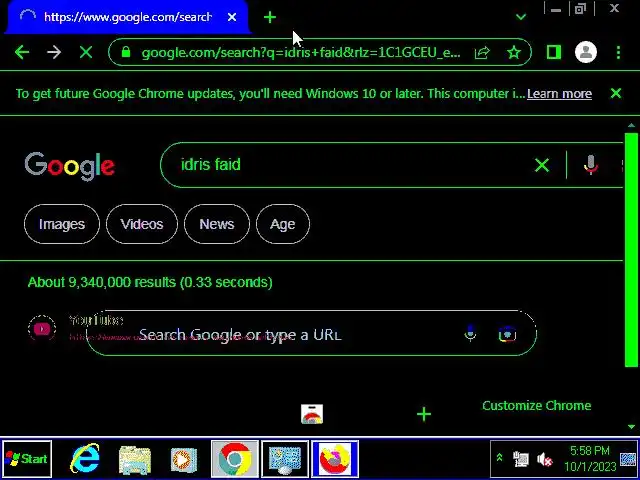Go back using the browser back arrow

[22, 52]
